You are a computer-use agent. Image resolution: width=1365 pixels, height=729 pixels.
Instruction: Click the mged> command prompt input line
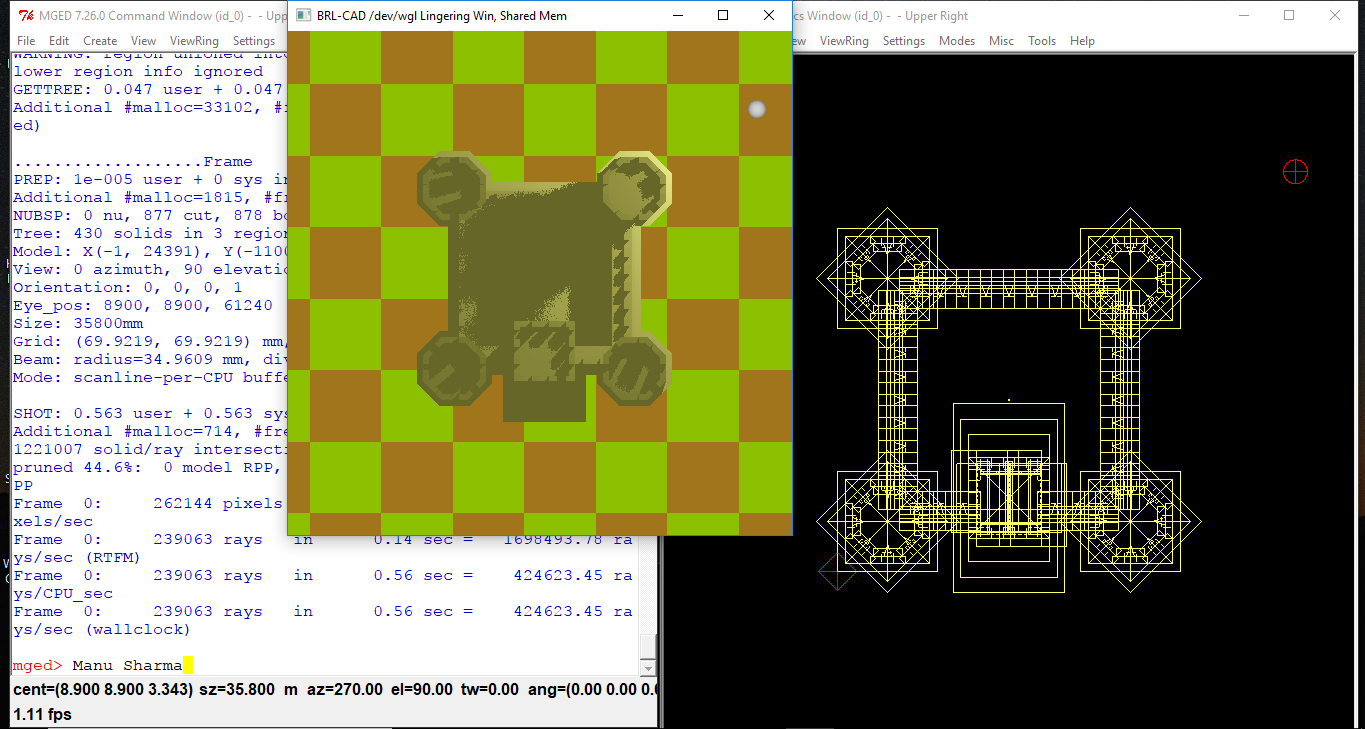point(325,666)
